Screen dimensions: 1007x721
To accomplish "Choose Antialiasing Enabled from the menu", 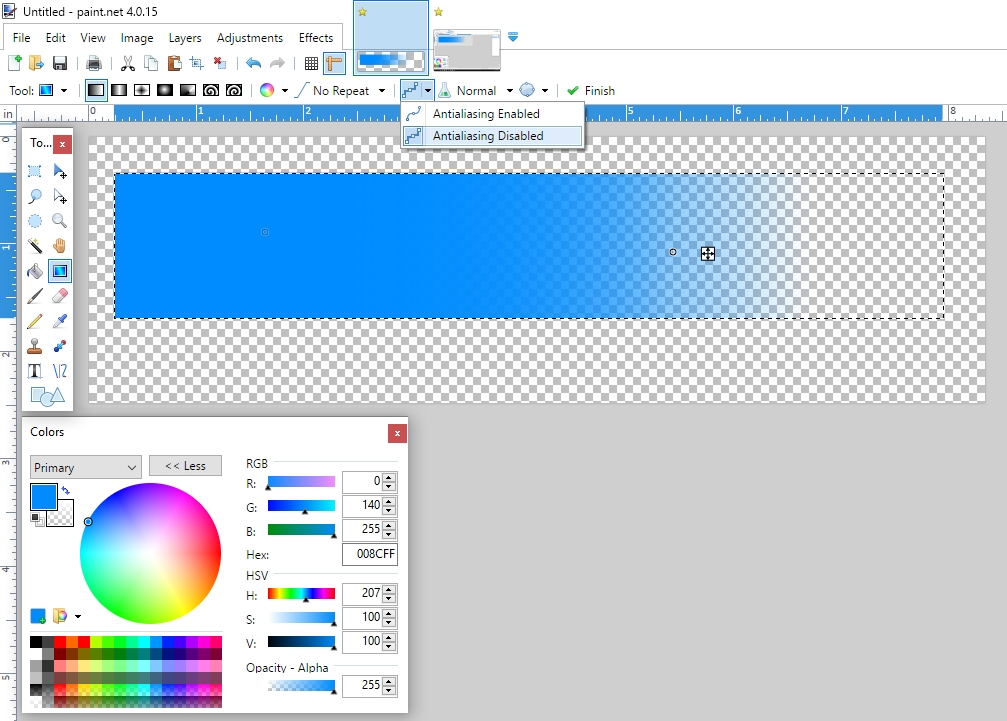I will pyautogui.click(x=486, y=114).
